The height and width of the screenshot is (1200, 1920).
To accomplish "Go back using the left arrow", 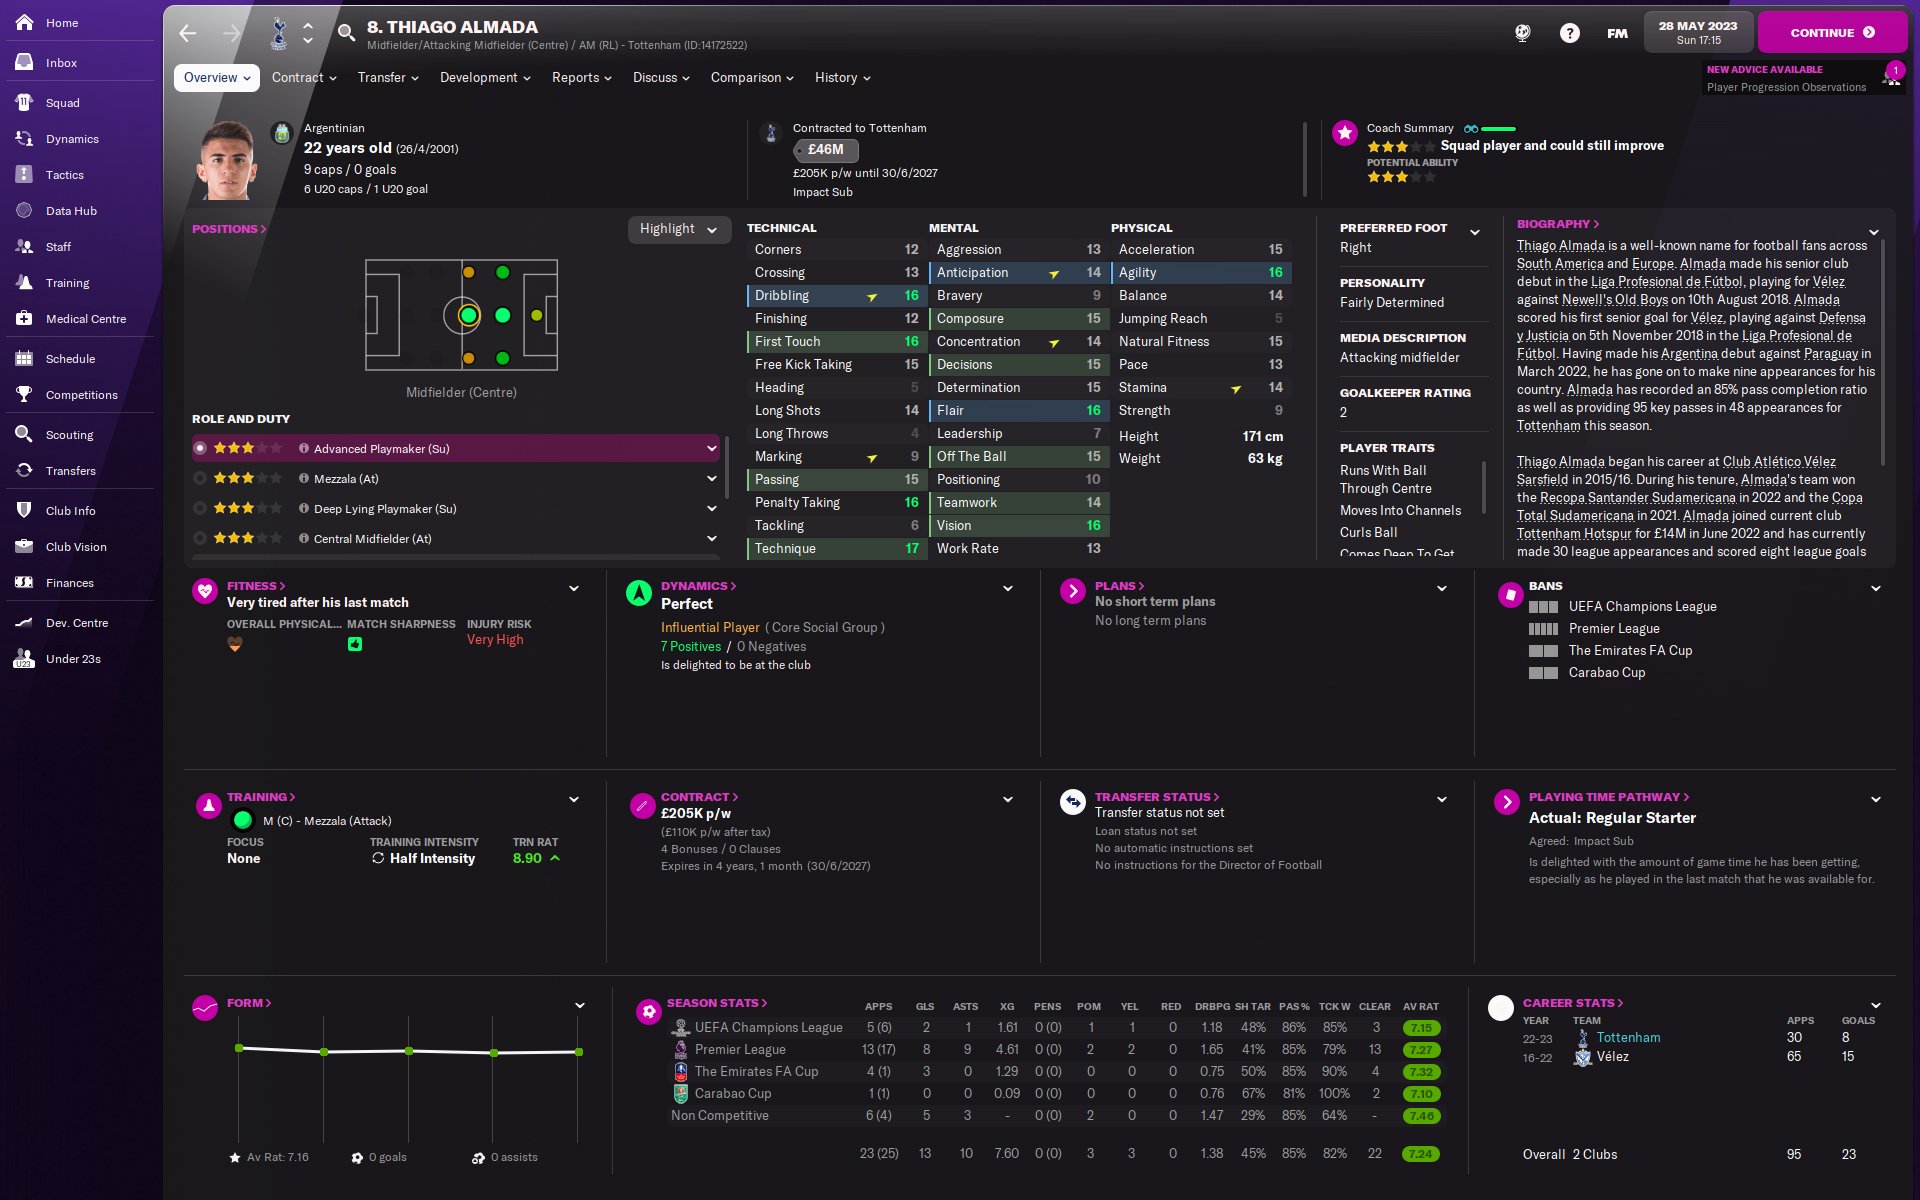I will click(188, 33).
